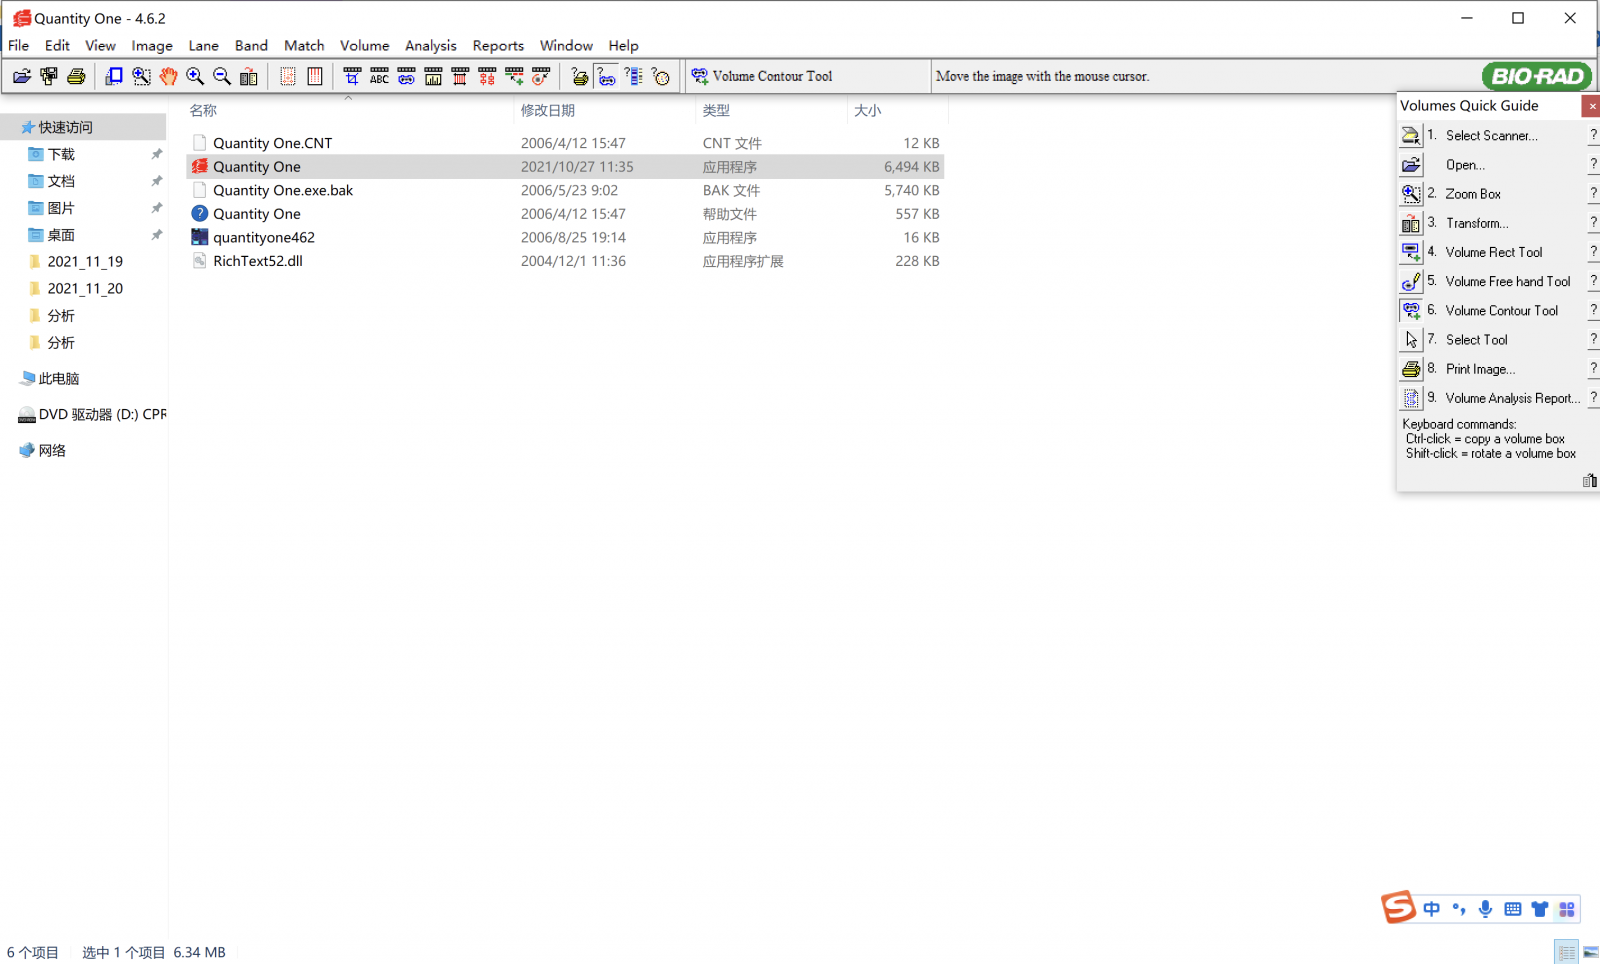1600x964 pixels.
Task: Click Zoom Box step in Quick Guide
Action: 1473,194
